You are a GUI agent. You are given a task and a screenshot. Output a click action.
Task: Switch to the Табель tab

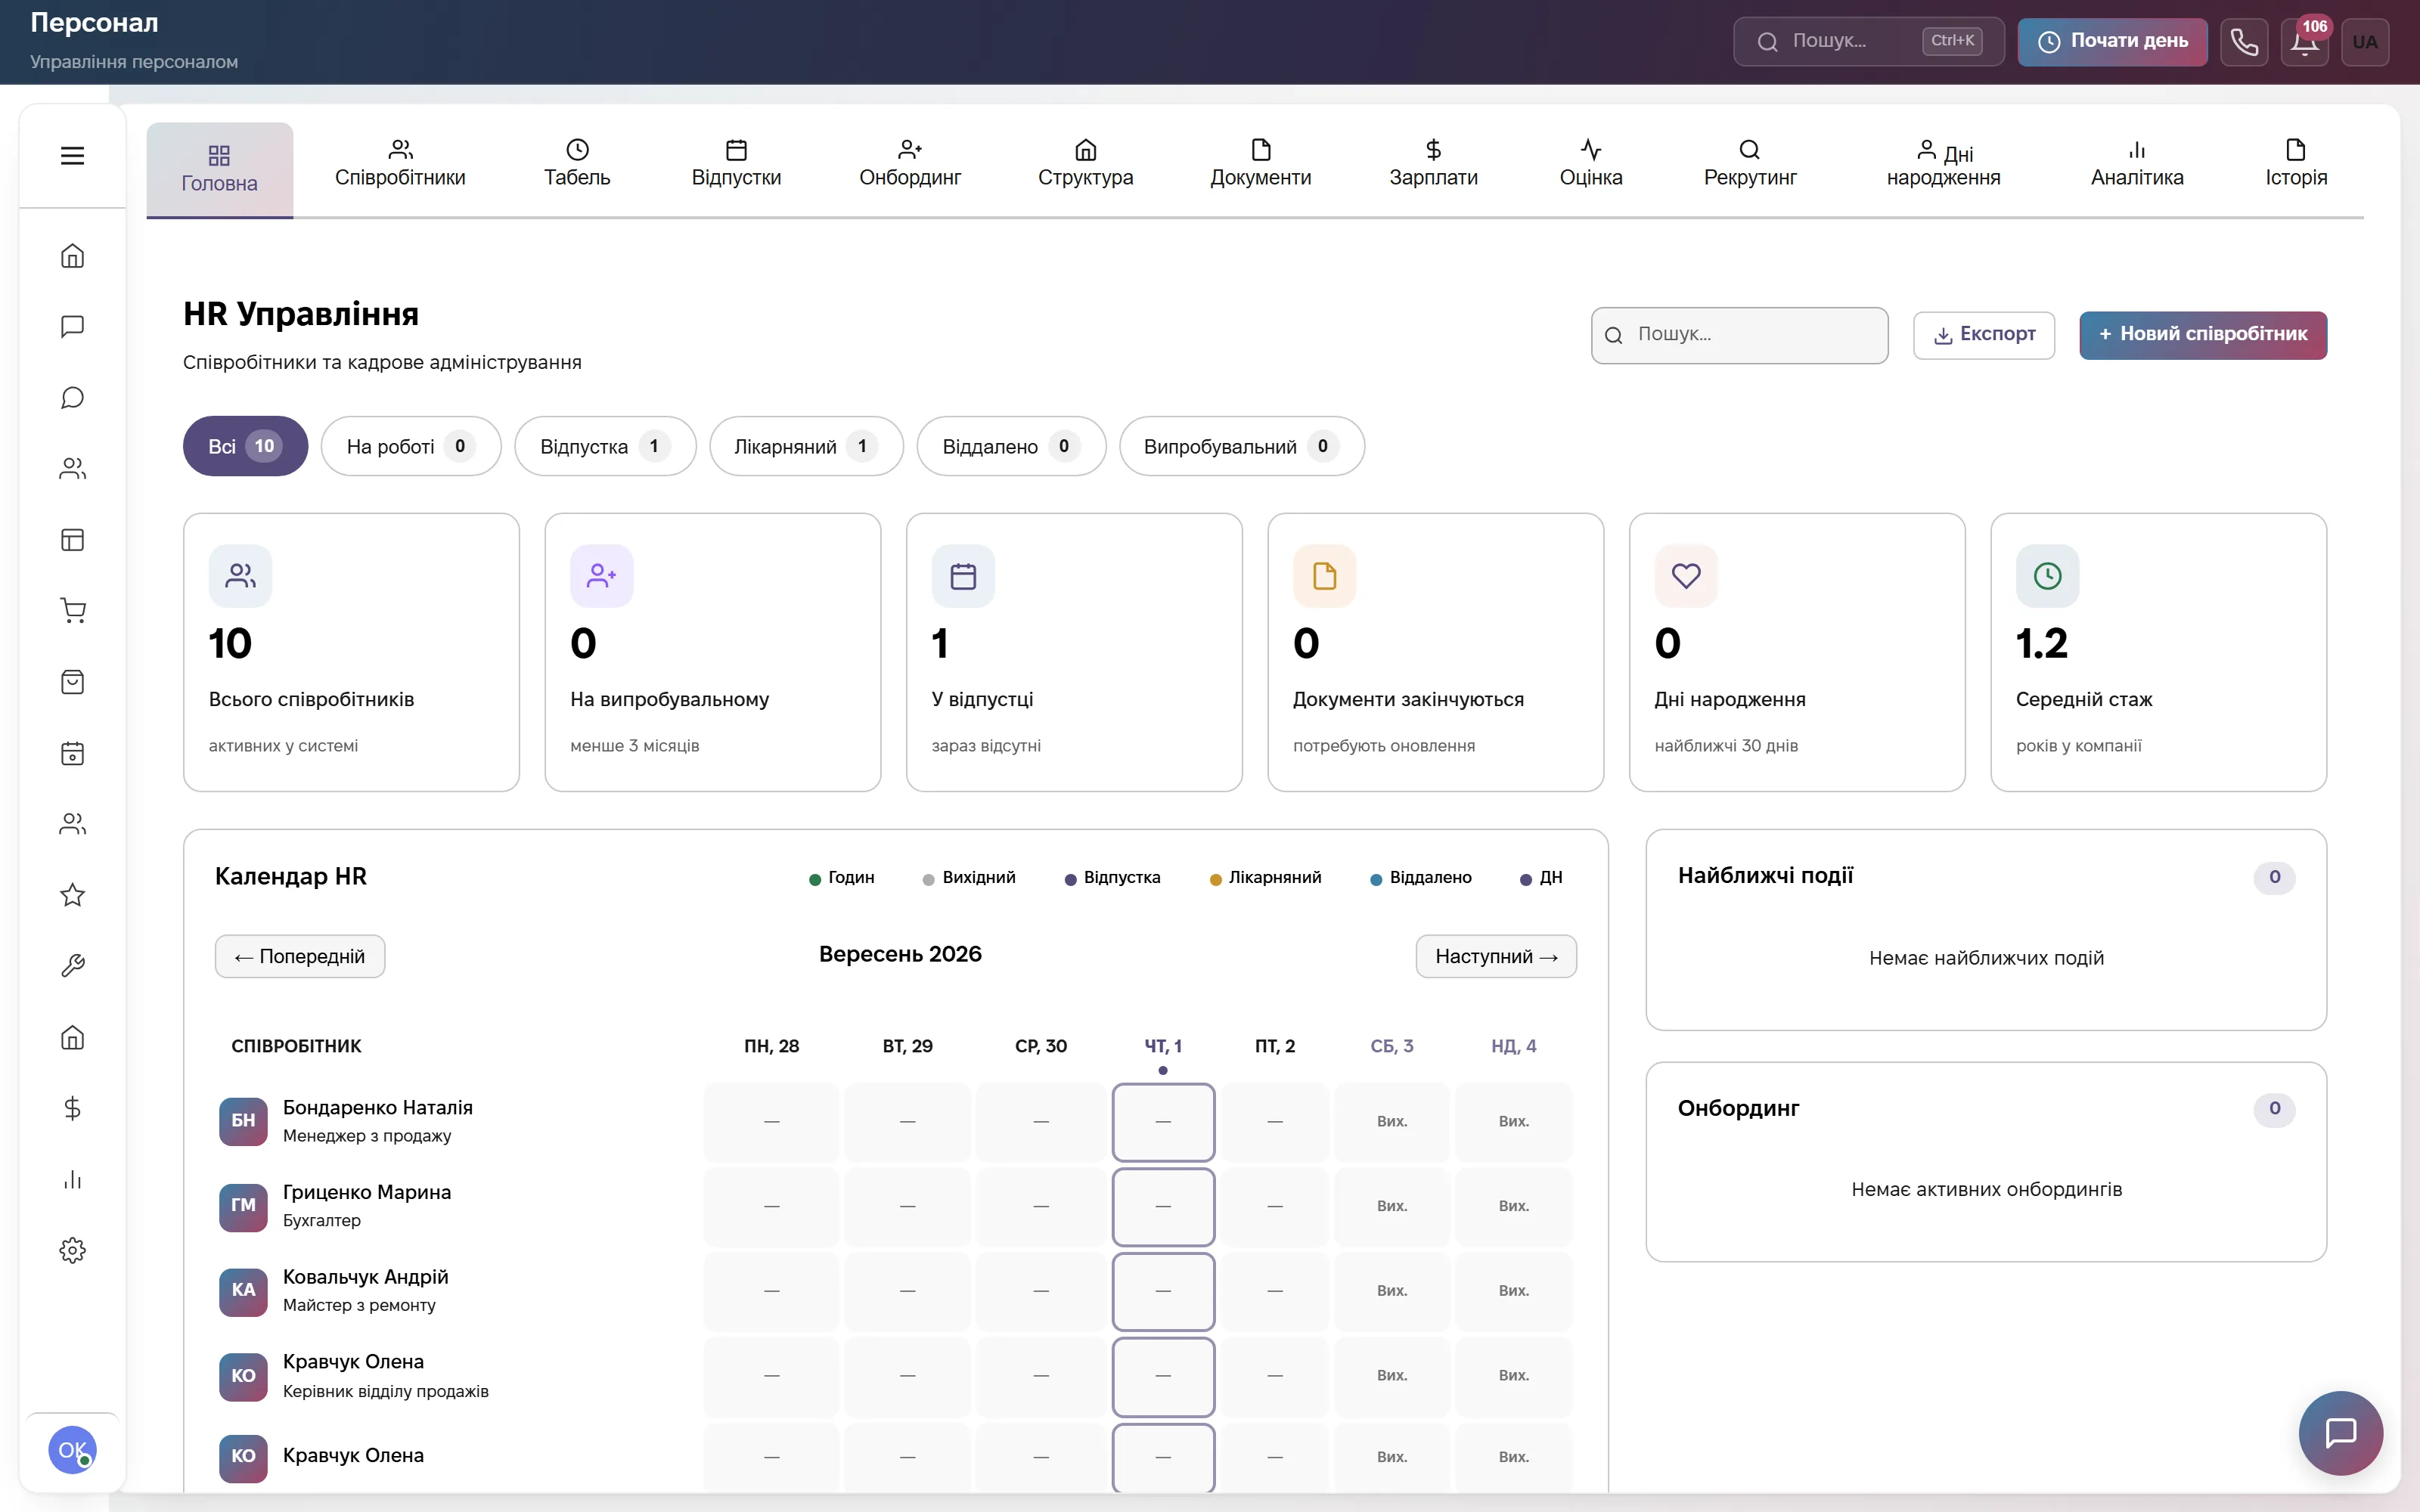coord(577,165)
